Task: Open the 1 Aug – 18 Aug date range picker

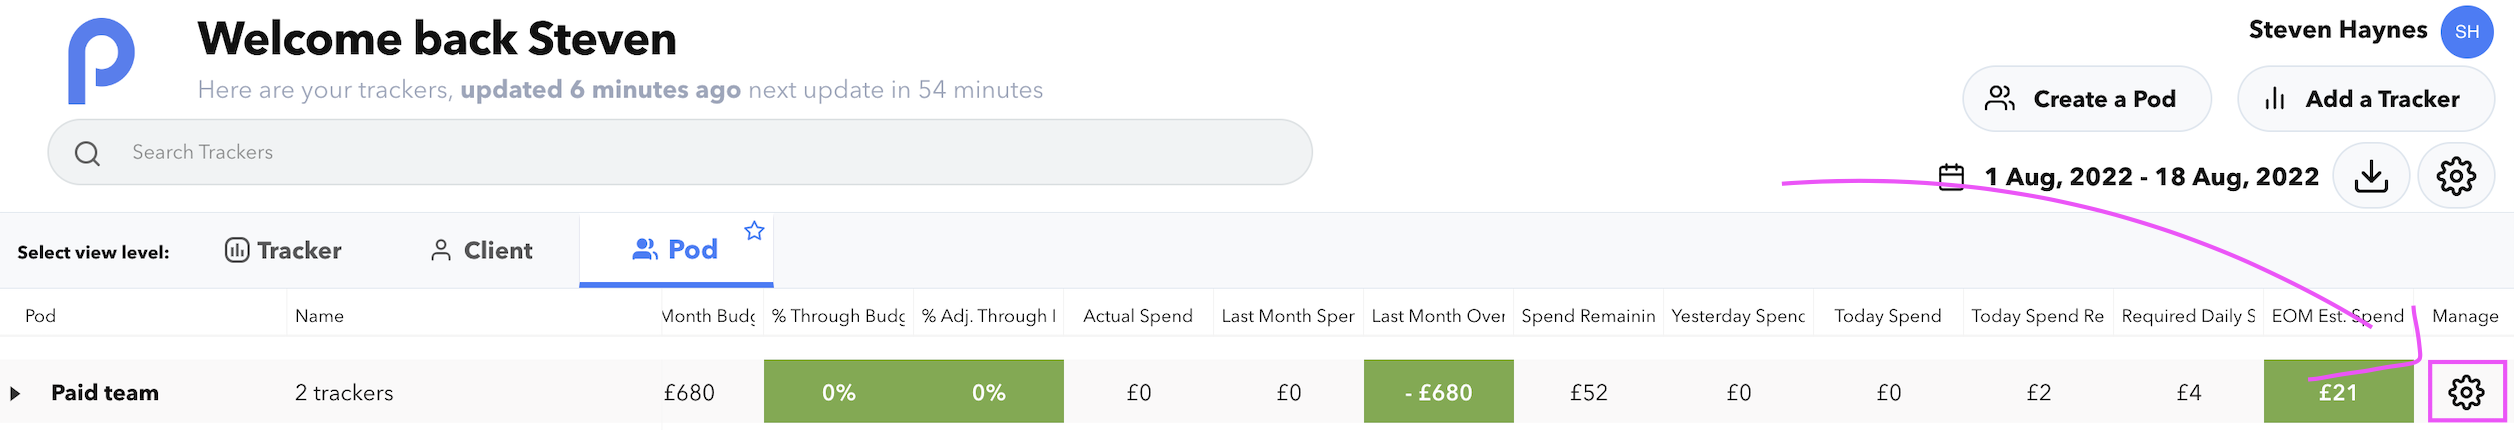Action: (2150, 177)
